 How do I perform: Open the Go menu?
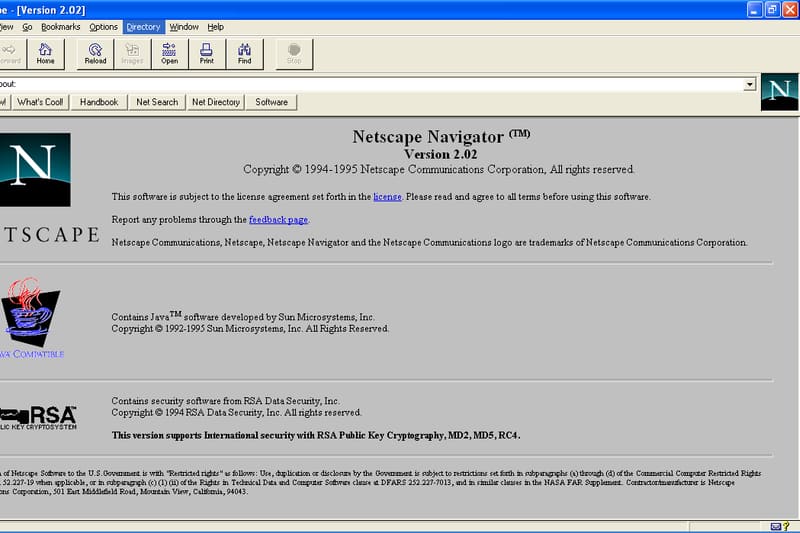(27, 27)
